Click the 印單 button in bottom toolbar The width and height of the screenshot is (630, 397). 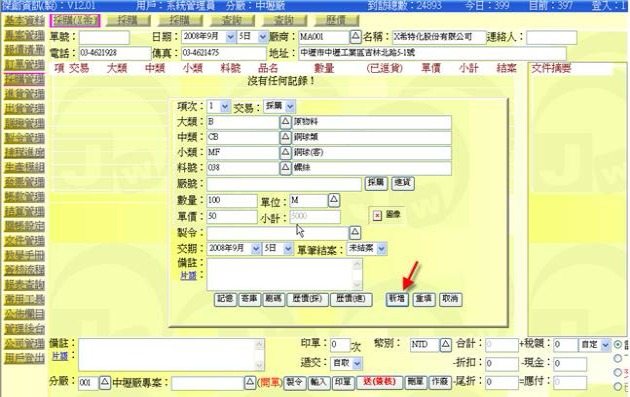(x=343, y=382)
